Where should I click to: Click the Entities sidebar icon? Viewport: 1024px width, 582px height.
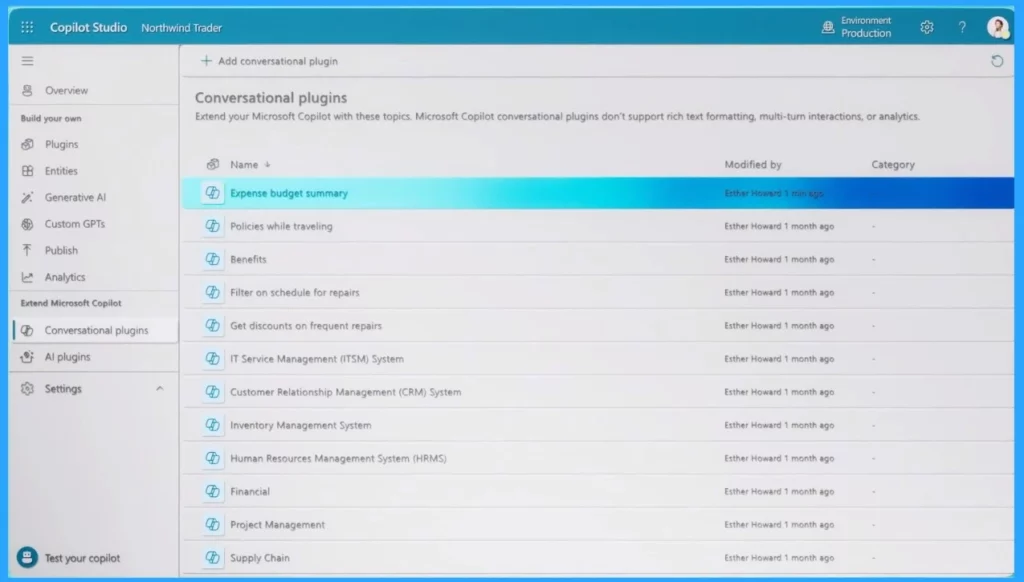pos(27,170)
